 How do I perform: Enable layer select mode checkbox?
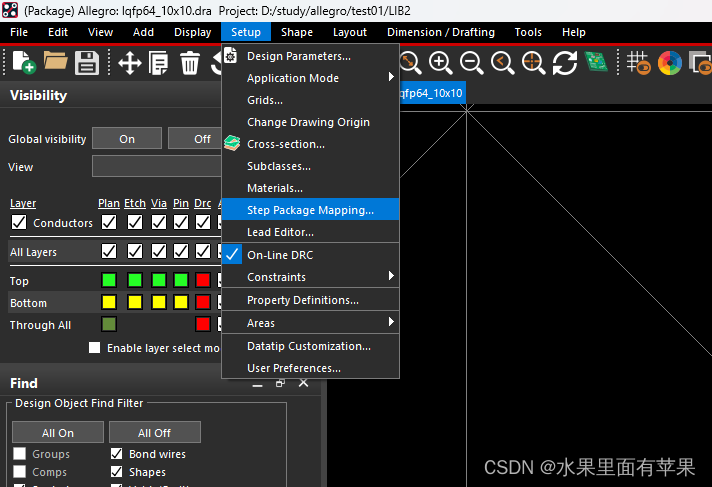point(95,348)
